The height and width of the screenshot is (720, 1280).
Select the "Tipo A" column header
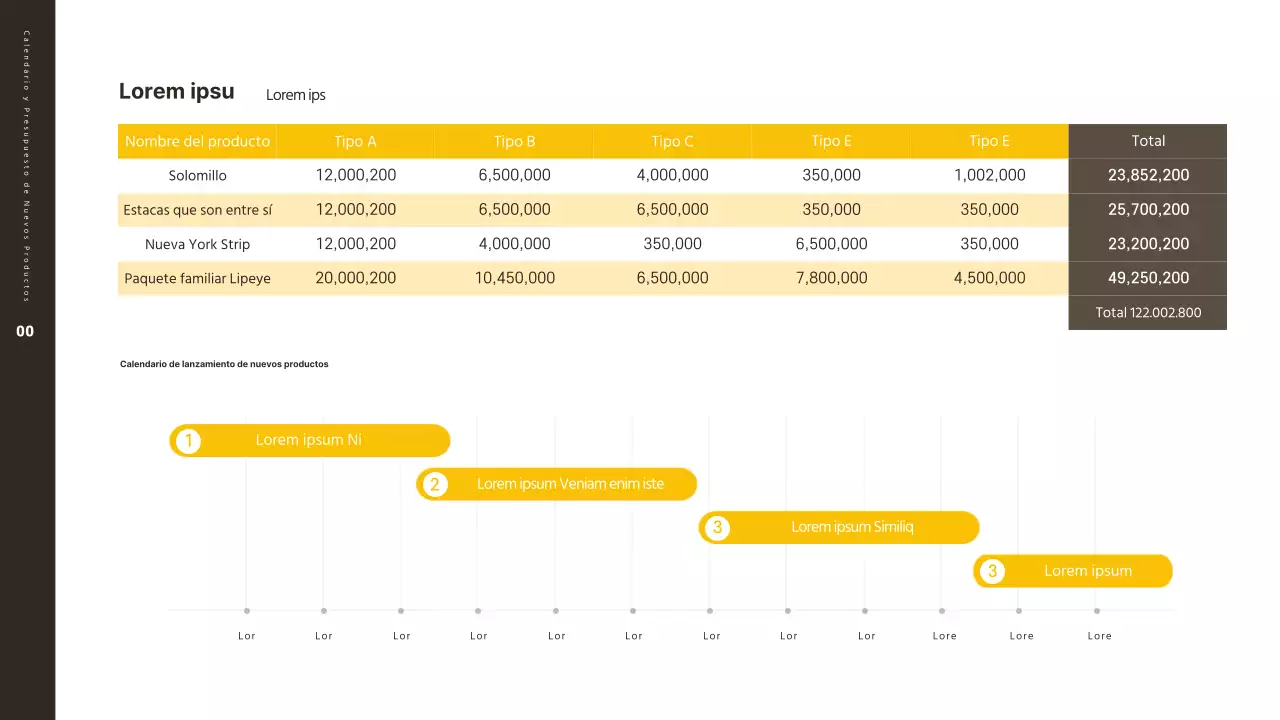point(355,141)
